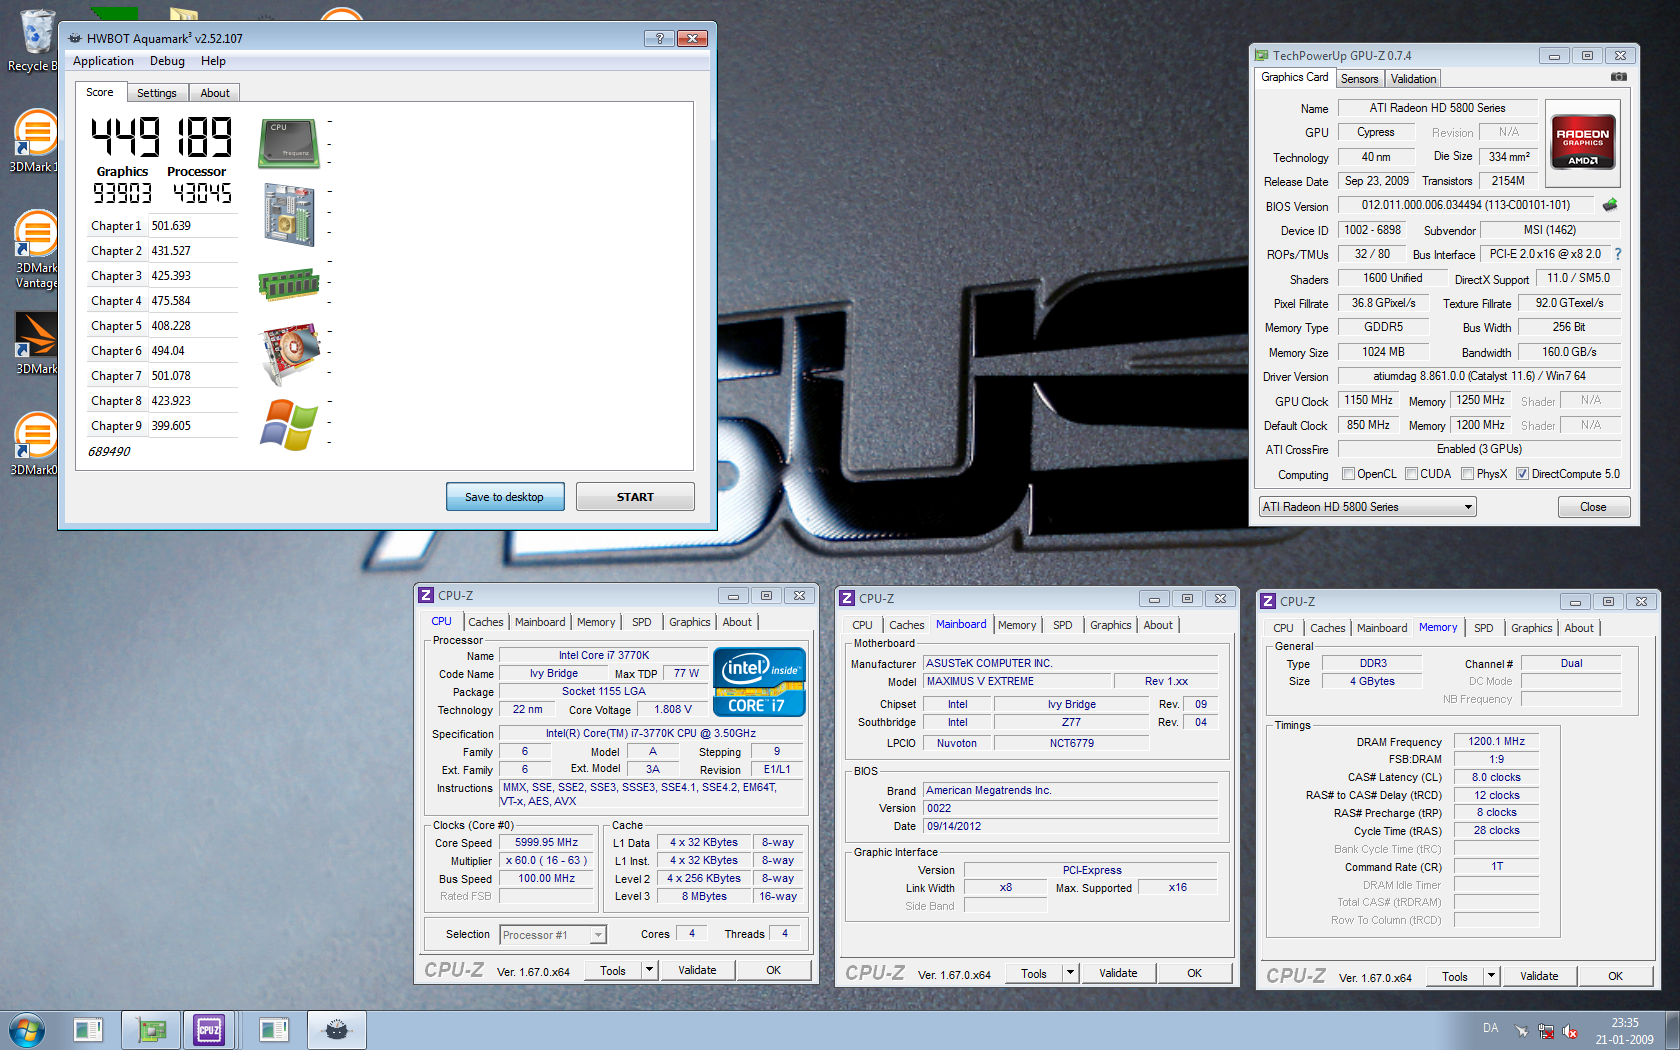Image resolution: width=1680 pixels, height=1050 pixels.
Task: Open the 3DMark Vantage desktop shortcut
Action: tap(36, 250)
